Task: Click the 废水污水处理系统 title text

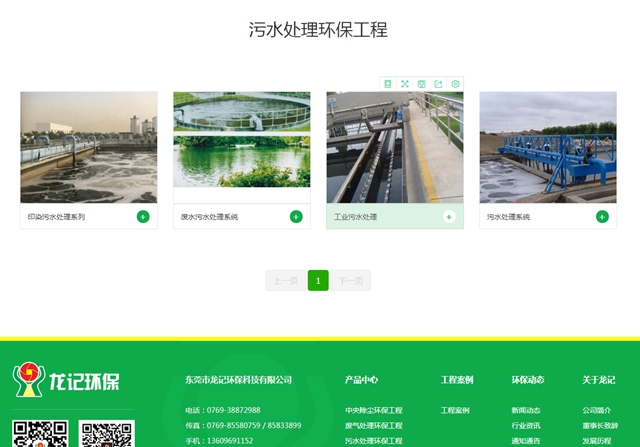Action: pyautogui.click(x=209, y=217)
